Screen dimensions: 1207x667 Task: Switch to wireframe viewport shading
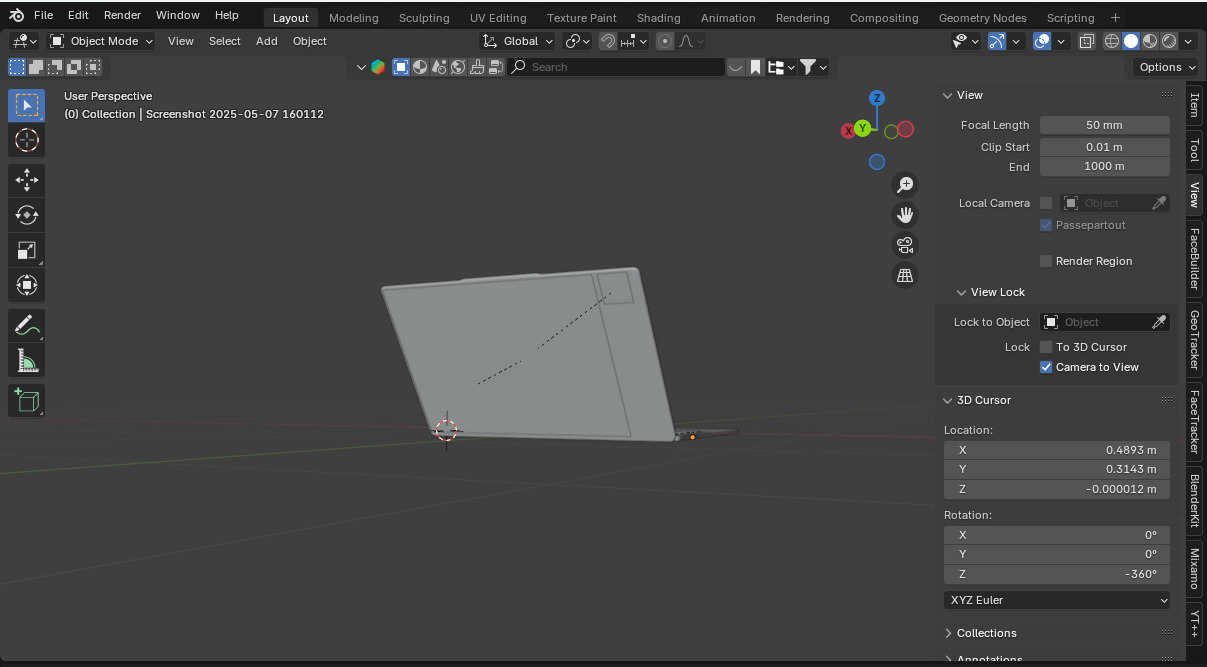pyautogui.click(x=1112, y=41)
